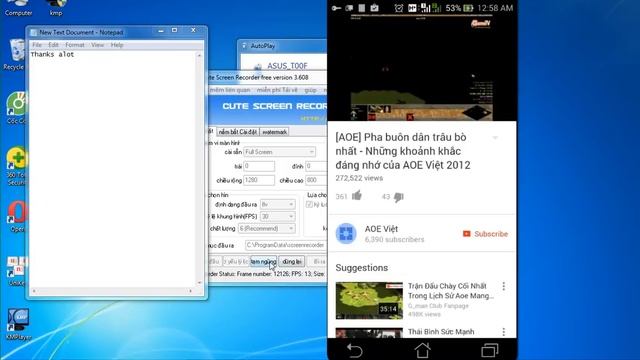The image size is (640, 360).
Task: Open the File menu in Notepad
Action: point(37,45)
